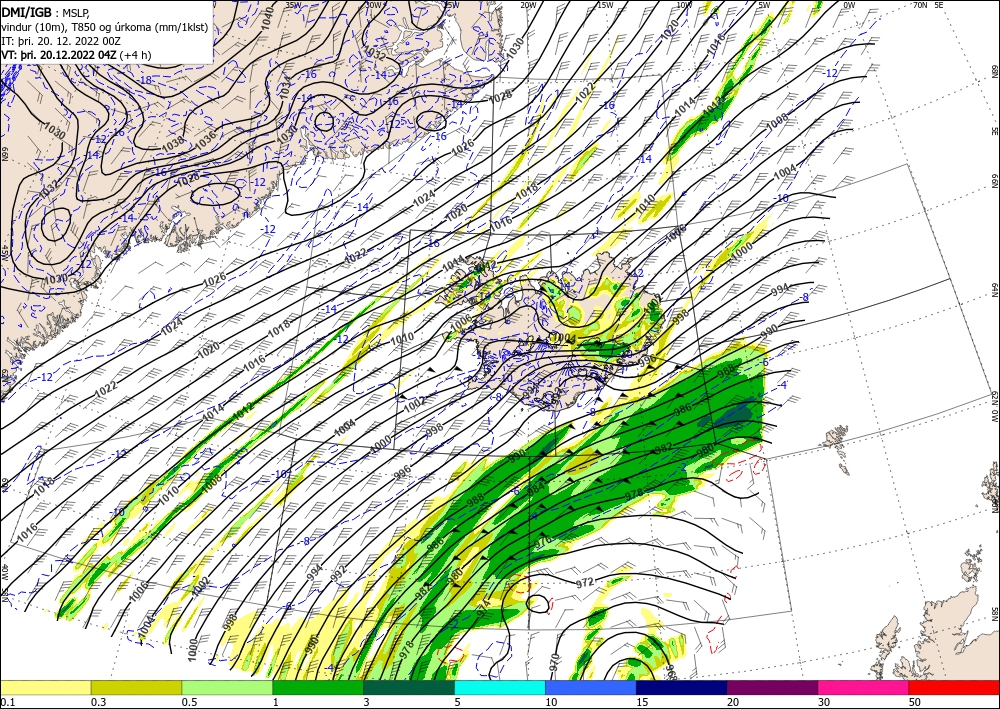Click the purple 20–30 mm legend swatch

pyautogui.click(x=772, y=687)
